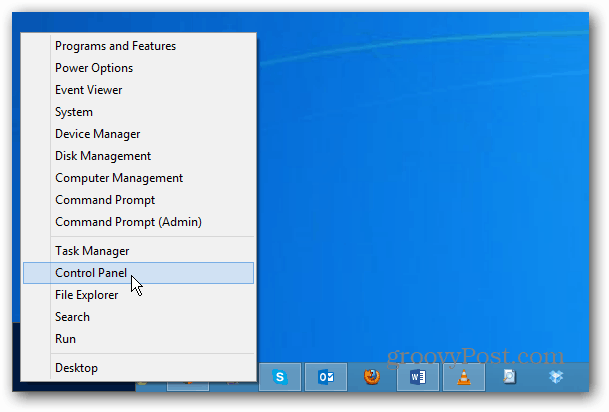Image resolution: width=609 pixels, height=412 pixels.
Task: Open Device Manager
Action: click(138, 134)
